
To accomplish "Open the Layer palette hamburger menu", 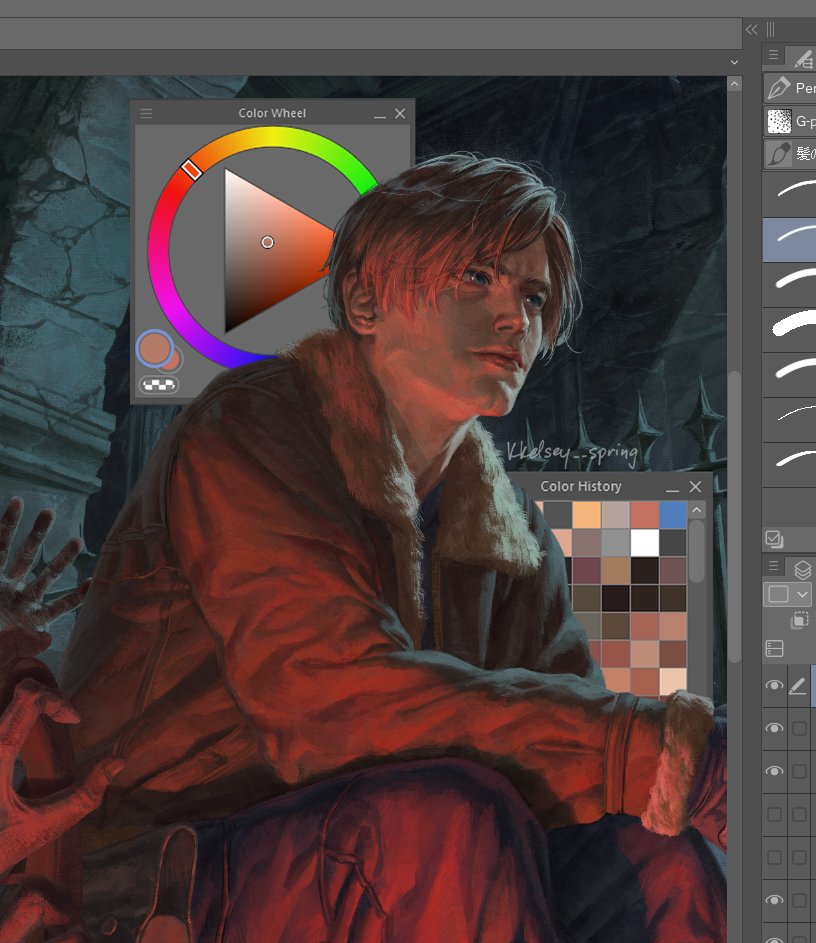I will click(x=773, y=566).
